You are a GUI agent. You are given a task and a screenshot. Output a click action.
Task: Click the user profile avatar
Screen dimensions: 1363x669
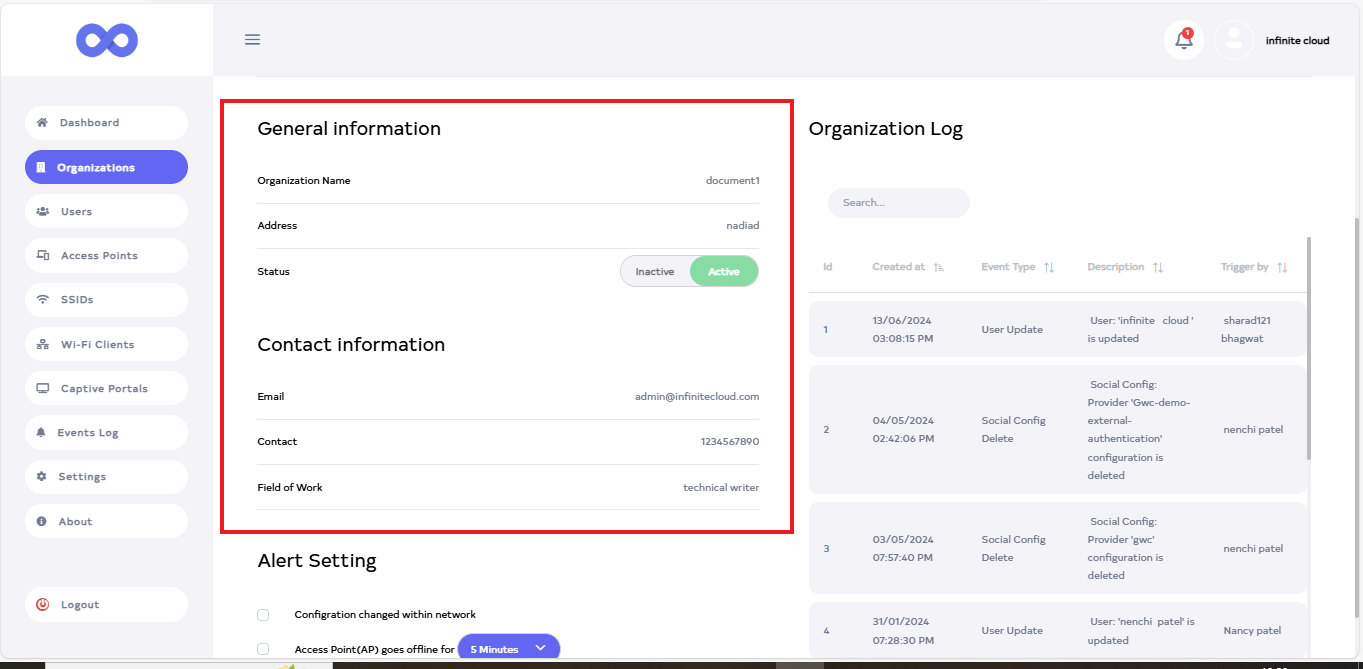click(x=1233, y=40)
